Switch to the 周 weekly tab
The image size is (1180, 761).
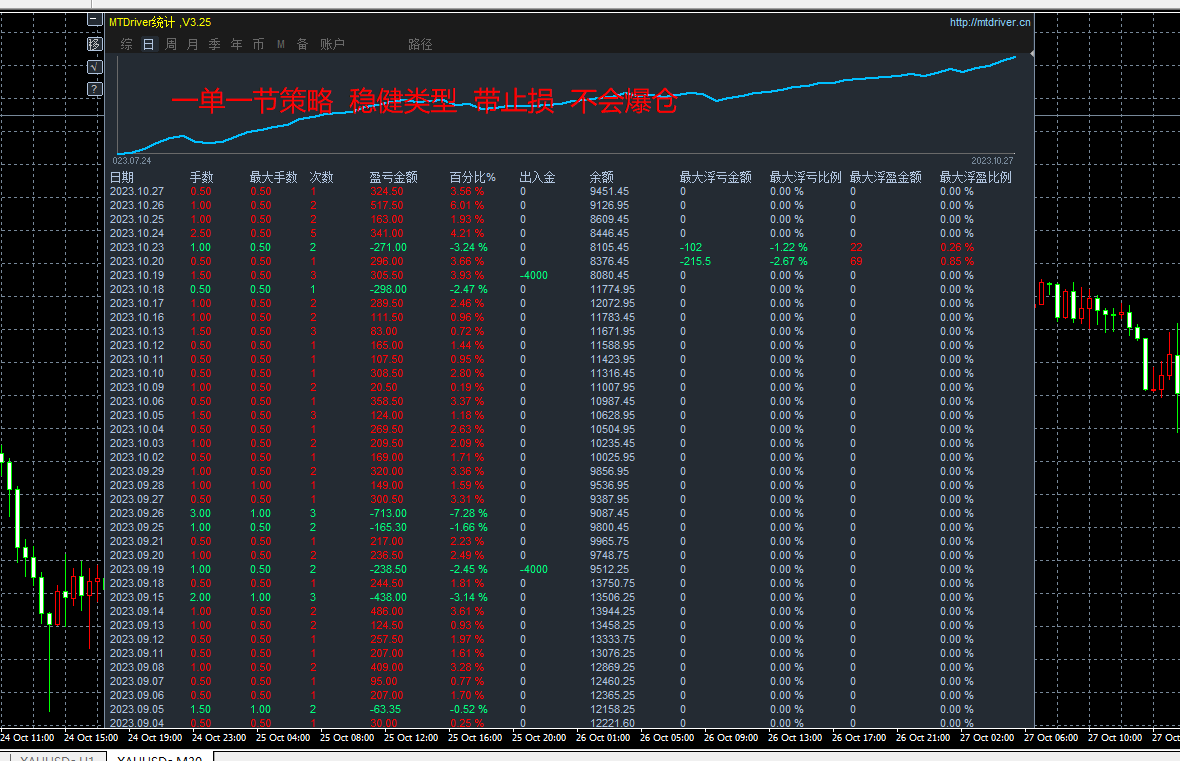(171, 44)
